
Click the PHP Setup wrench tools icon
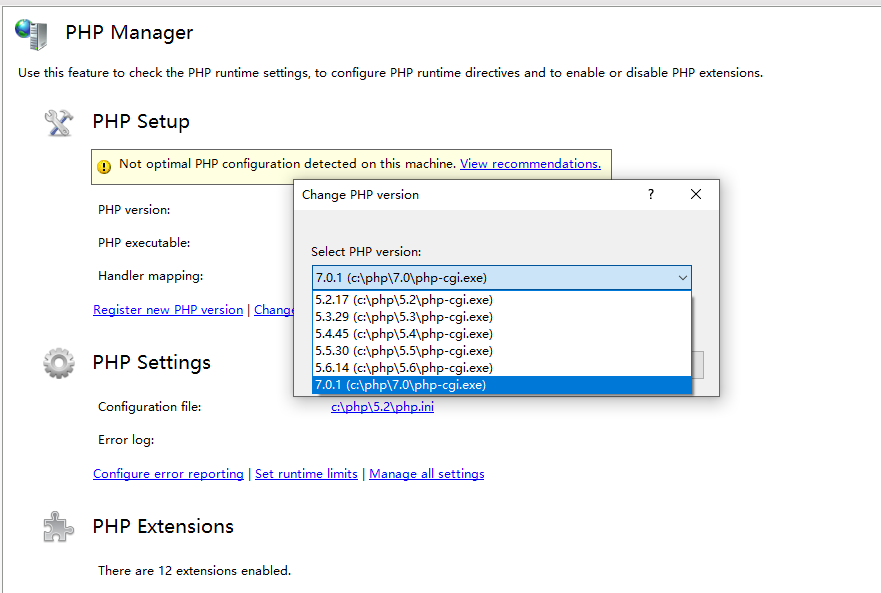59,123
